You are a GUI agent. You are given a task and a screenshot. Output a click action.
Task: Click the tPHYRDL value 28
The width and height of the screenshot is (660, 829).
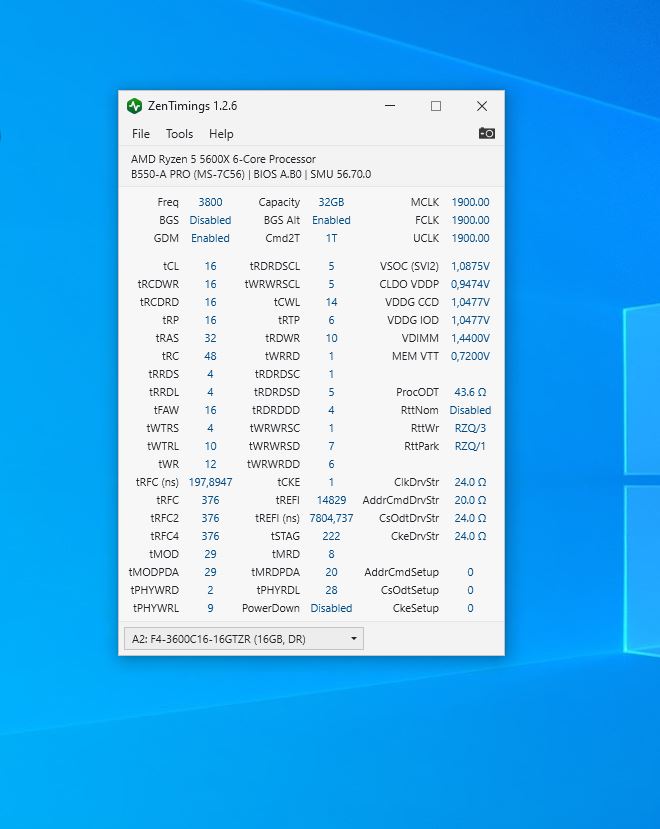tap(331, 589)
